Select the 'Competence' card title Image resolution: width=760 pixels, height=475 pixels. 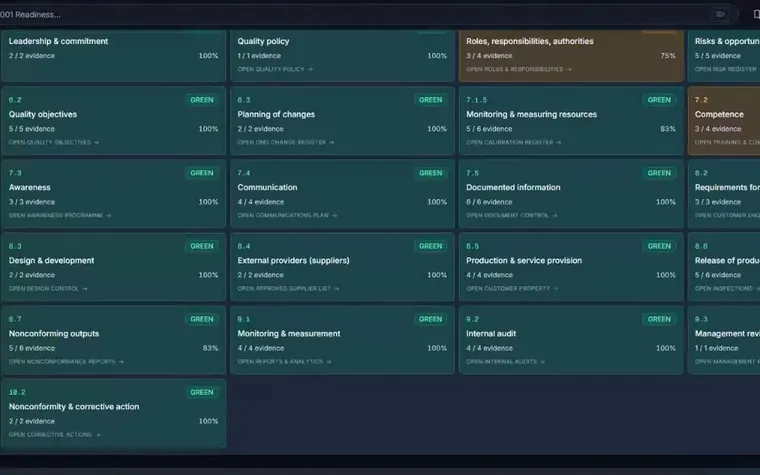tap(719, 114)
